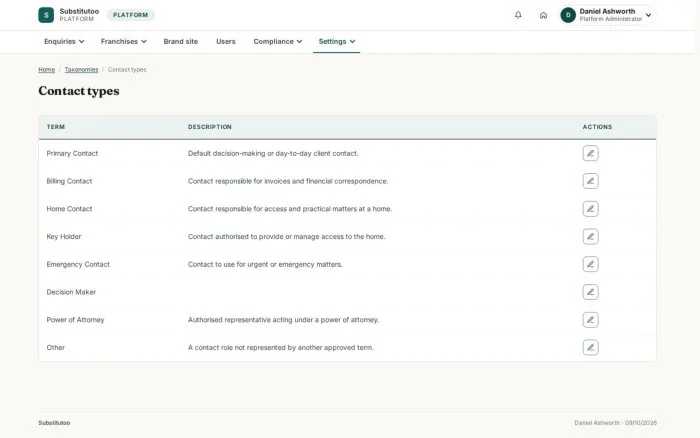Click the 'Contact types' breadcrumb text
The height and width of the screenshot is (438, 700).
[x=127, y=69]
